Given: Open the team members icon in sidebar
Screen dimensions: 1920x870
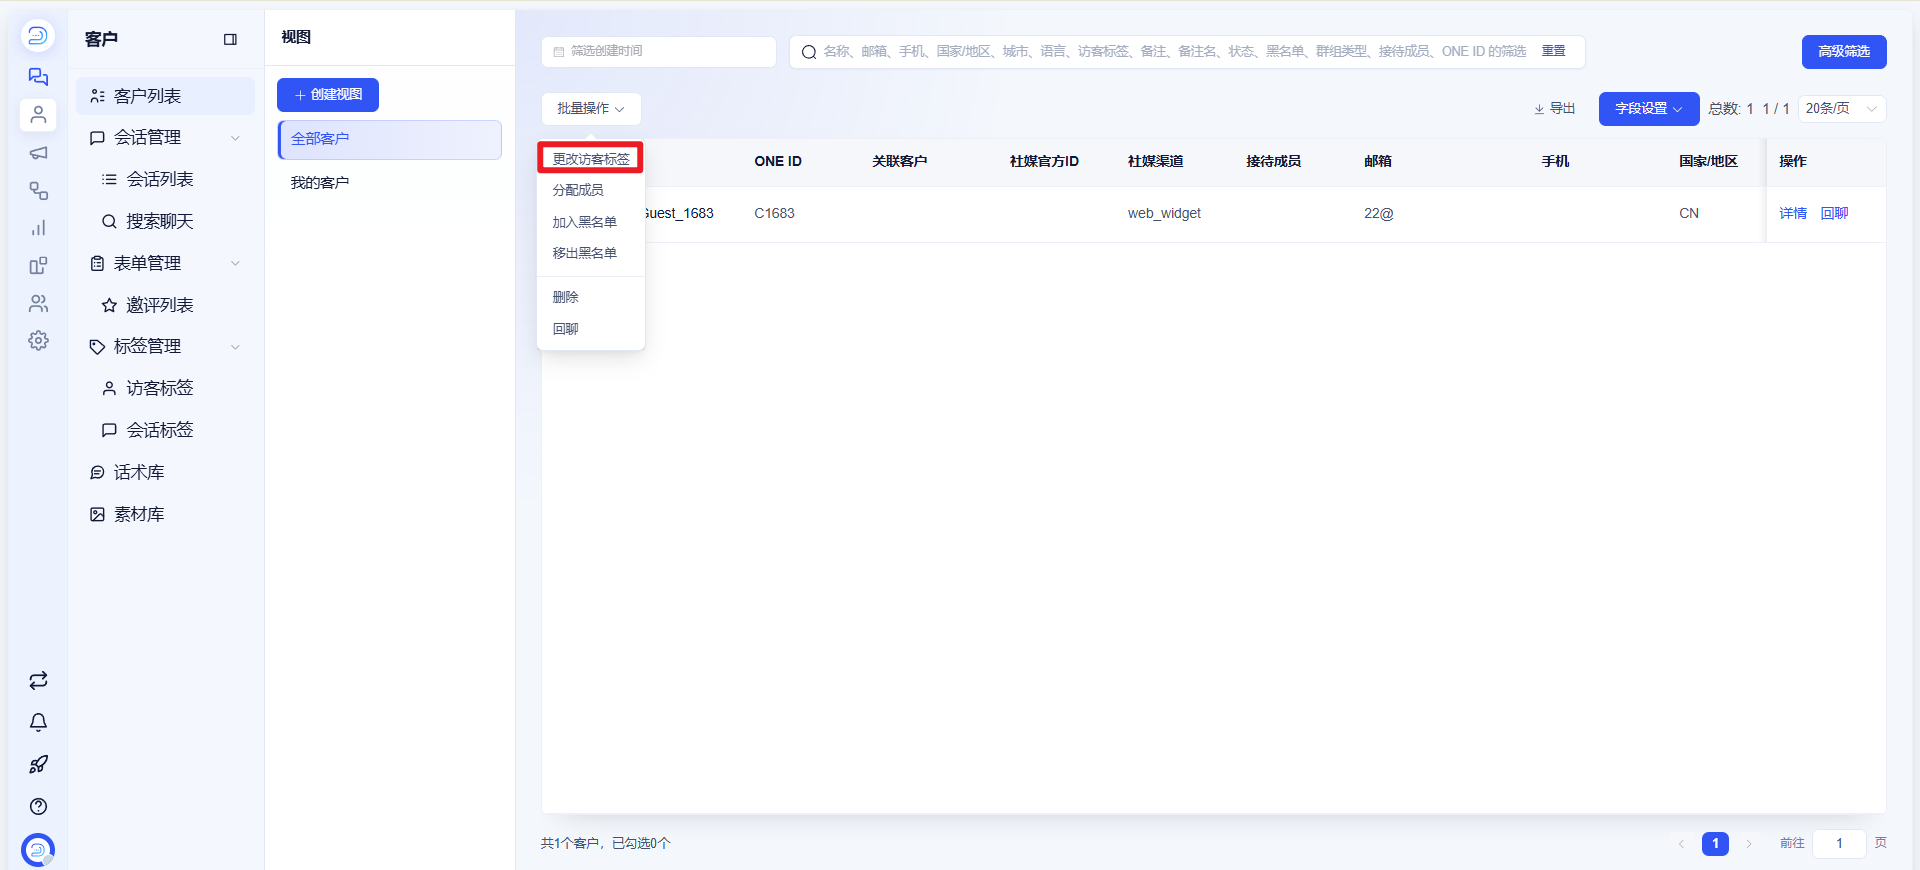Looking at the screenshot, I should pyautogui.click(x=38, y=303).
